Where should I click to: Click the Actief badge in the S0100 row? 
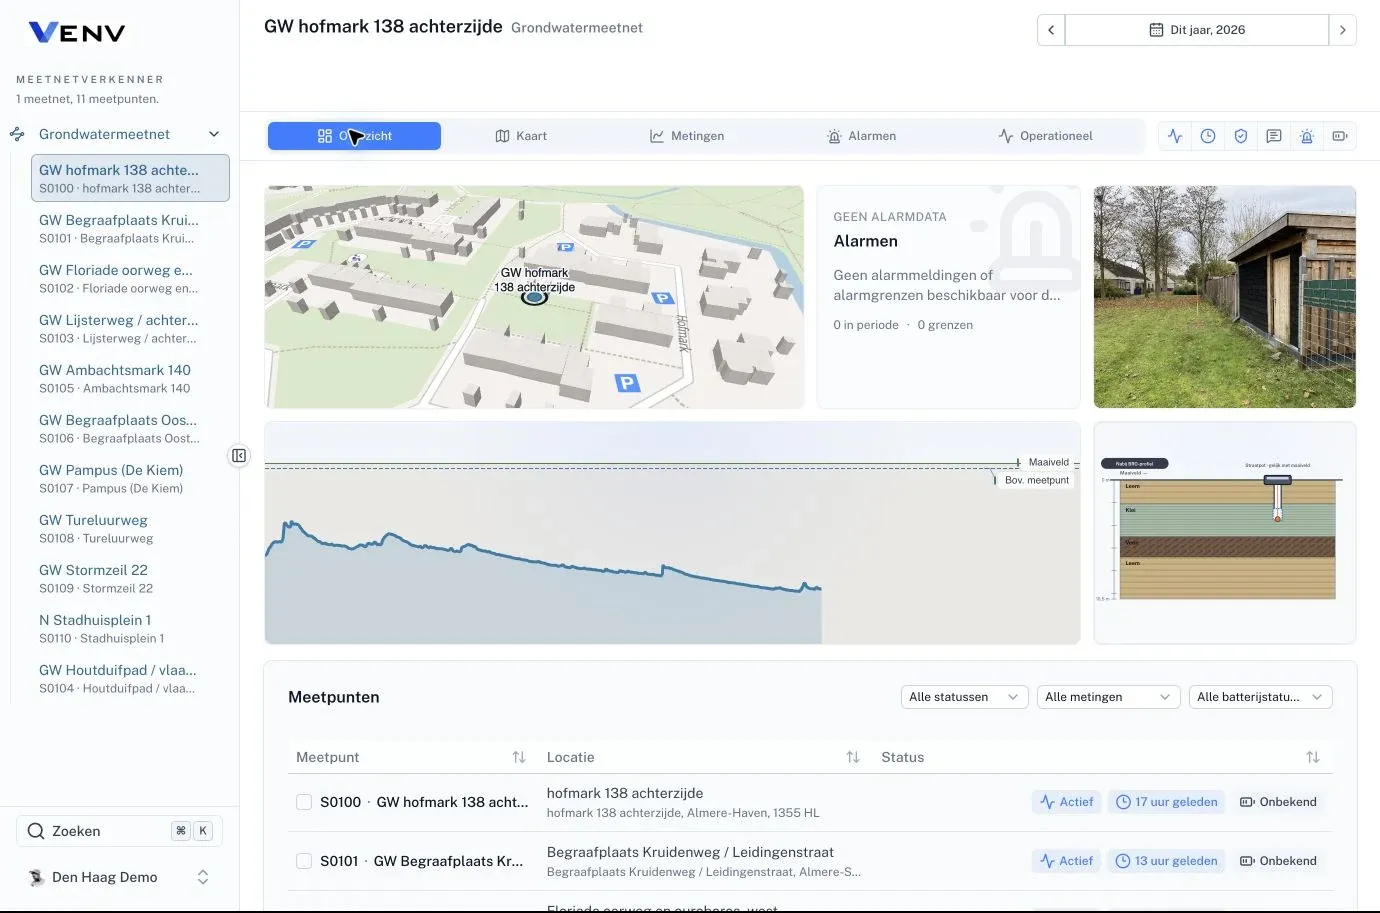click(1066, 802)
